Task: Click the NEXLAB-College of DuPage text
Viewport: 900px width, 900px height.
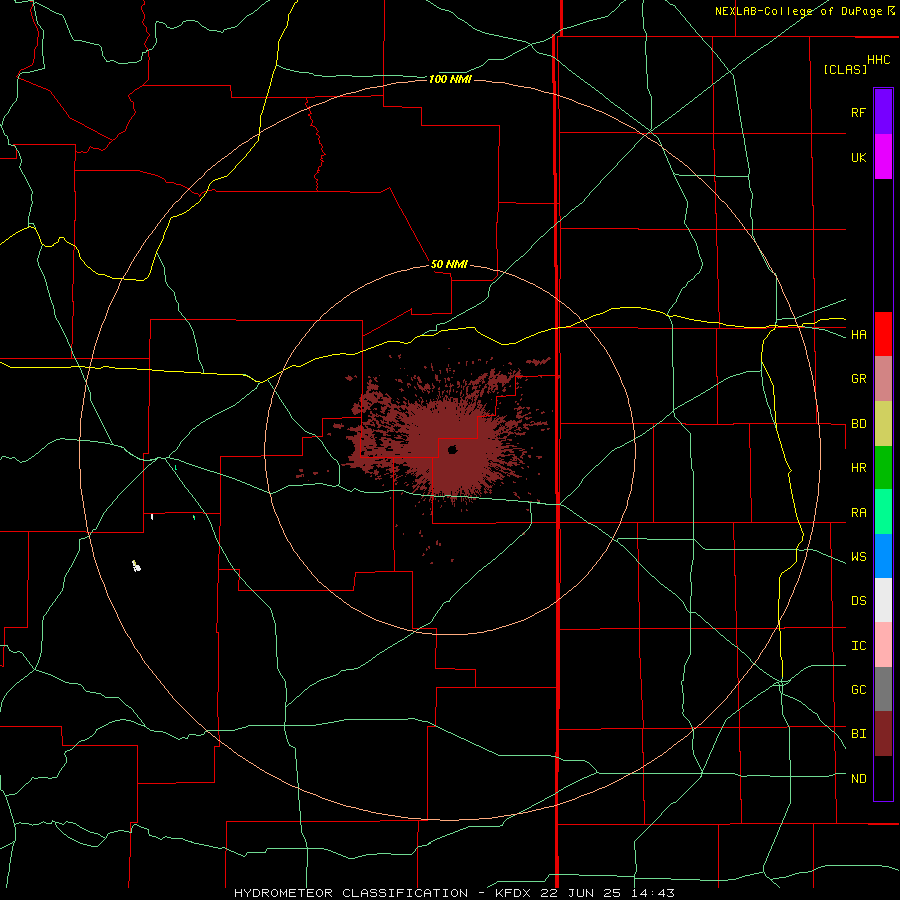Action: [x=798, y=11]
